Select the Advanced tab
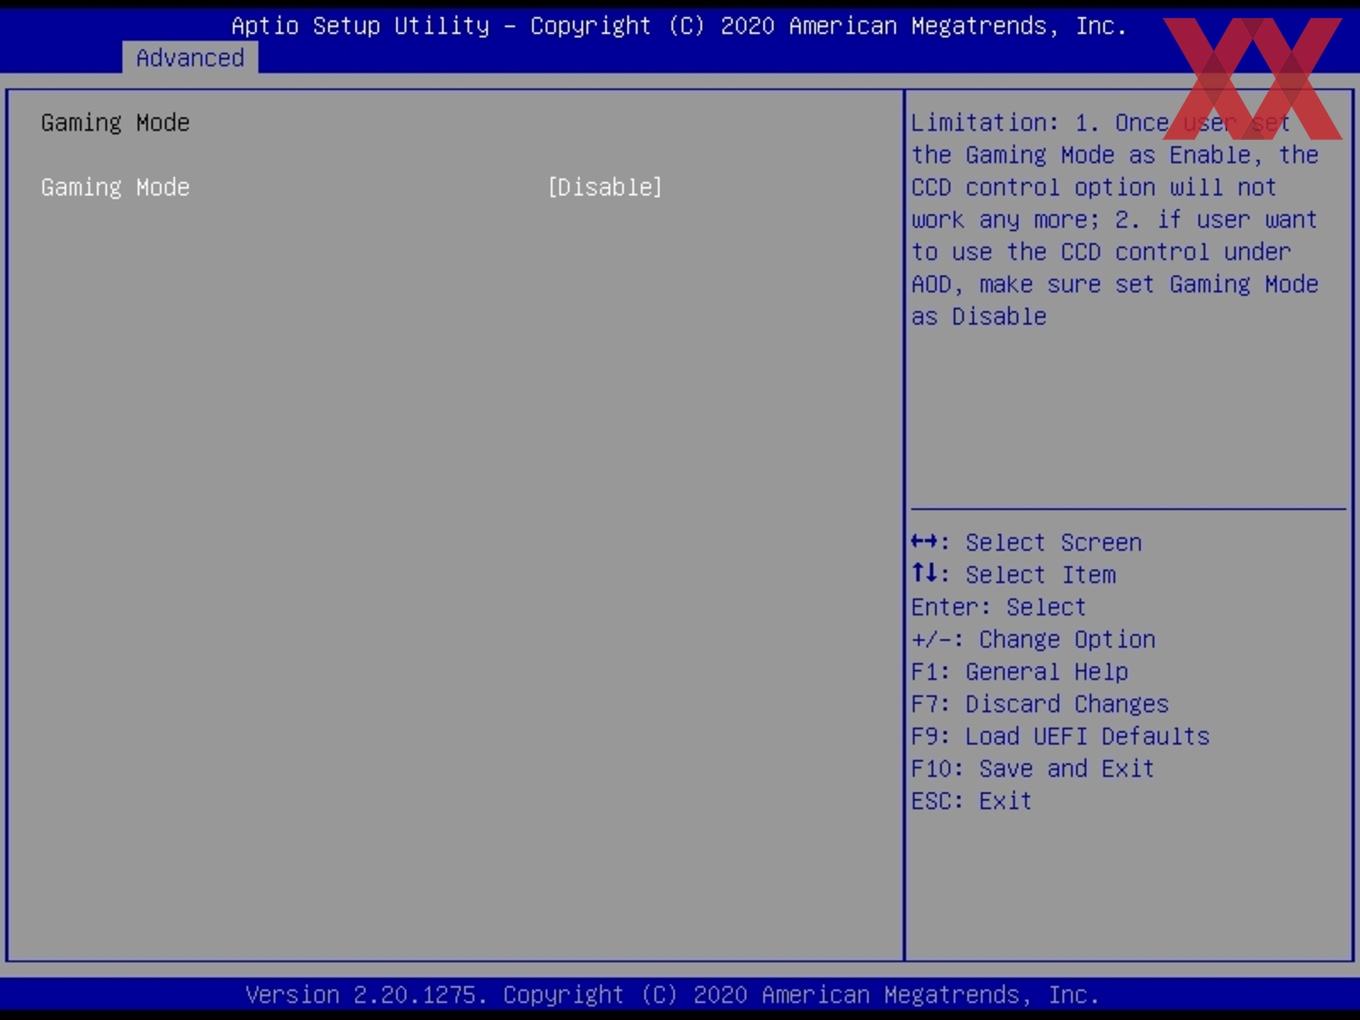The image size is (1360, 1020). coord(190,58)
